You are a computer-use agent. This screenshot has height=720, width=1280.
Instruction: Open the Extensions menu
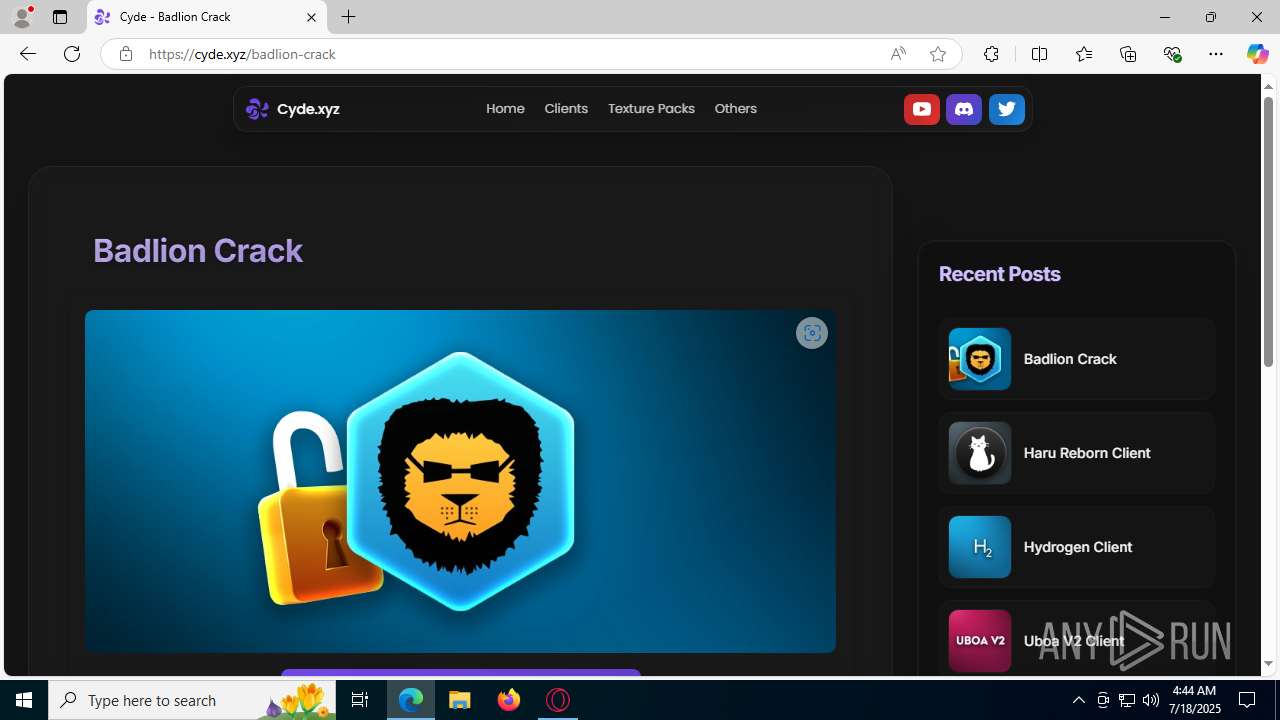point(991,54)
